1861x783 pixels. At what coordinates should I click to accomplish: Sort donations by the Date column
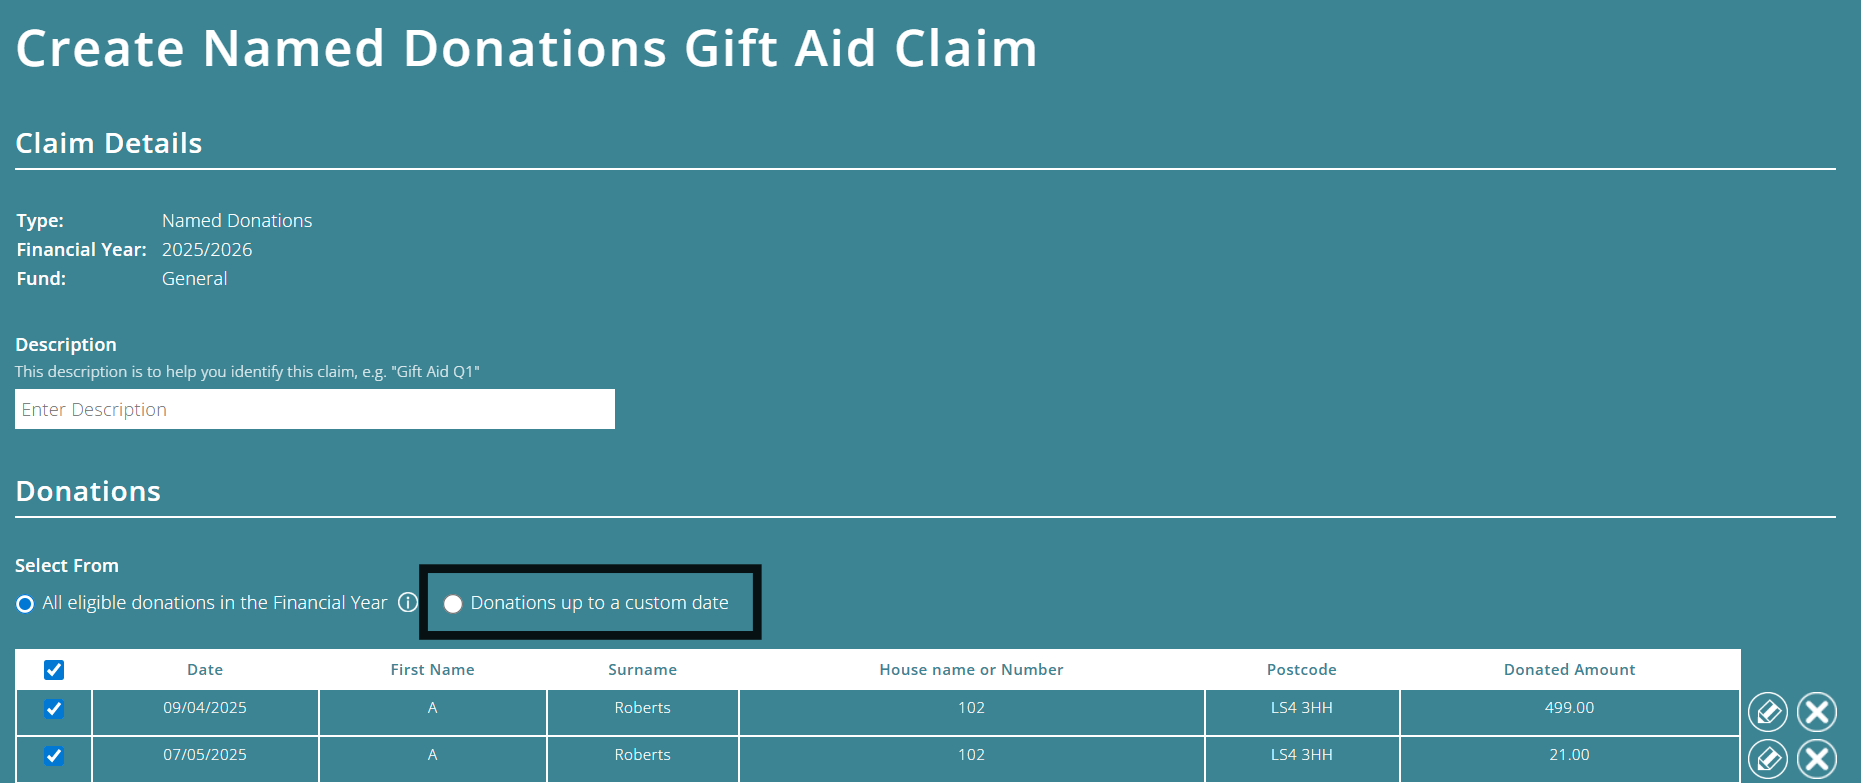pyautogui.click(x=205, y=669)
